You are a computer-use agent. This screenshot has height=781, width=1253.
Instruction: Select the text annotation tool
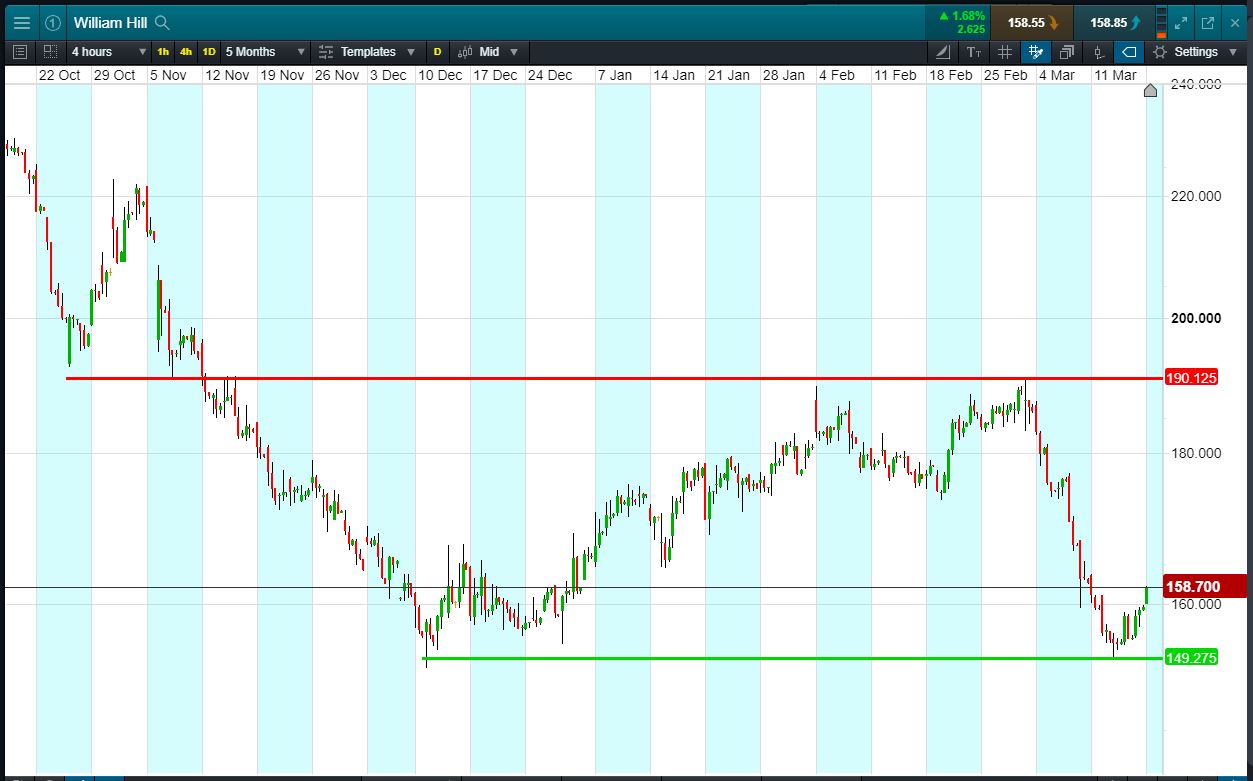point(973,52)
